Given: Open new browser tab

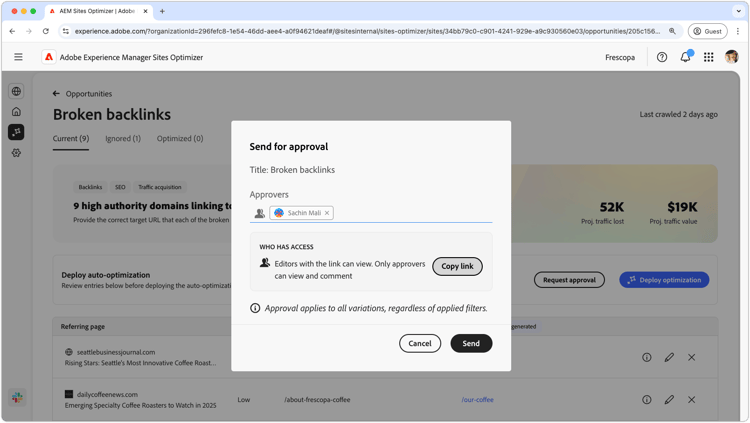Looking at the screenshot, I should pyautogui.click(x=162, y=11).
